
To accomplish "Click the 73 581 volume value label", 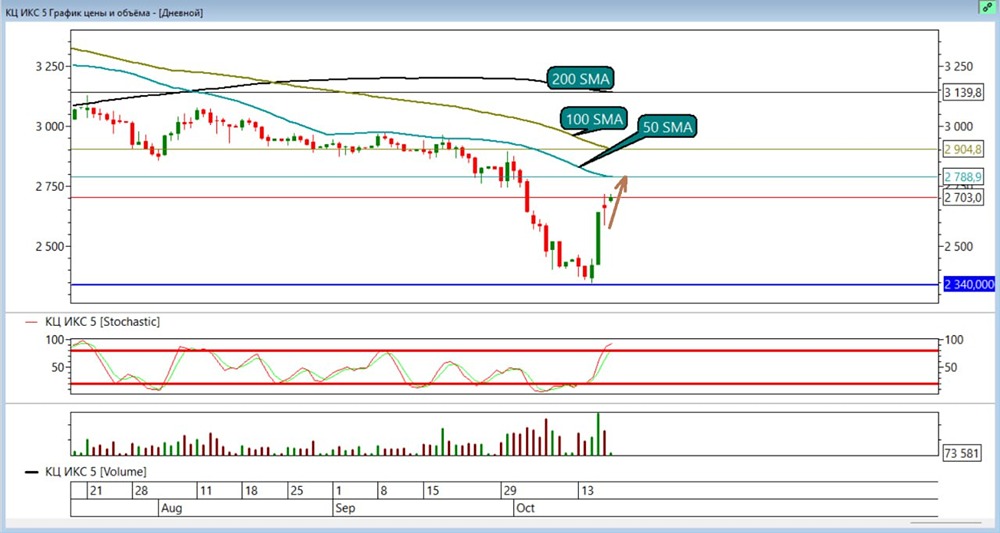I will coord(962,453).
